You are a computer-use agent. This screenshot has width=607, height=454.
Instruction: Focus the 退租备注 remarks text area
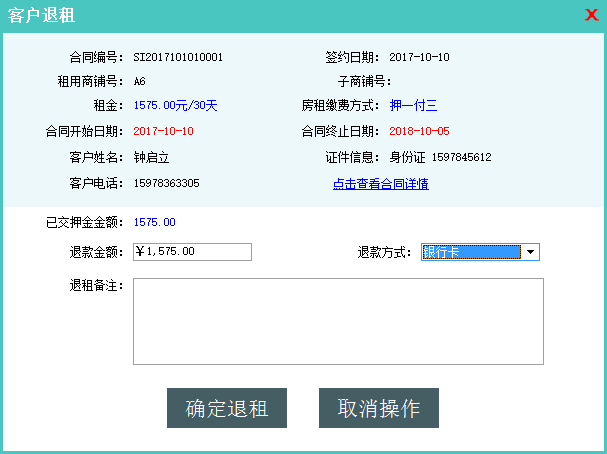pos(338,321)
